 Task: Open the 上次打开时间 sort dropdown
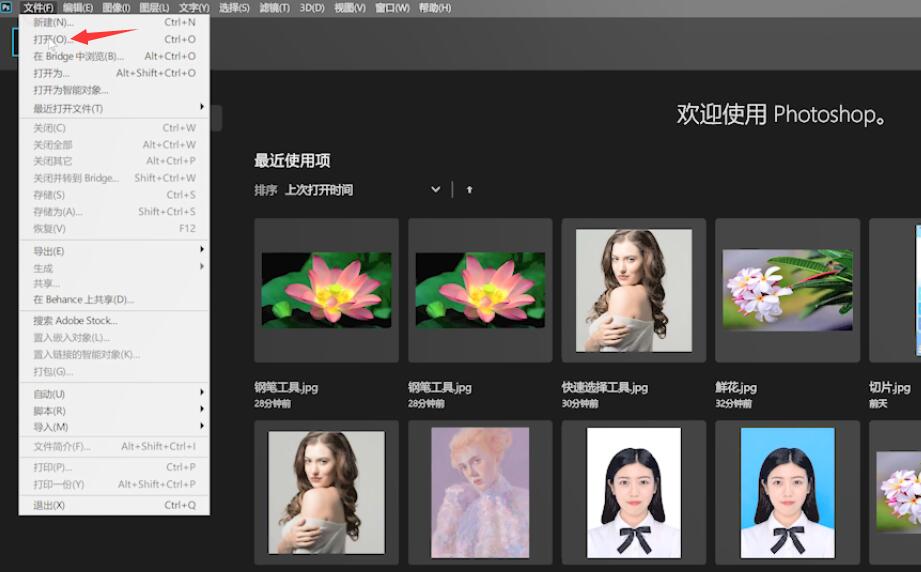tap(362, 190)
